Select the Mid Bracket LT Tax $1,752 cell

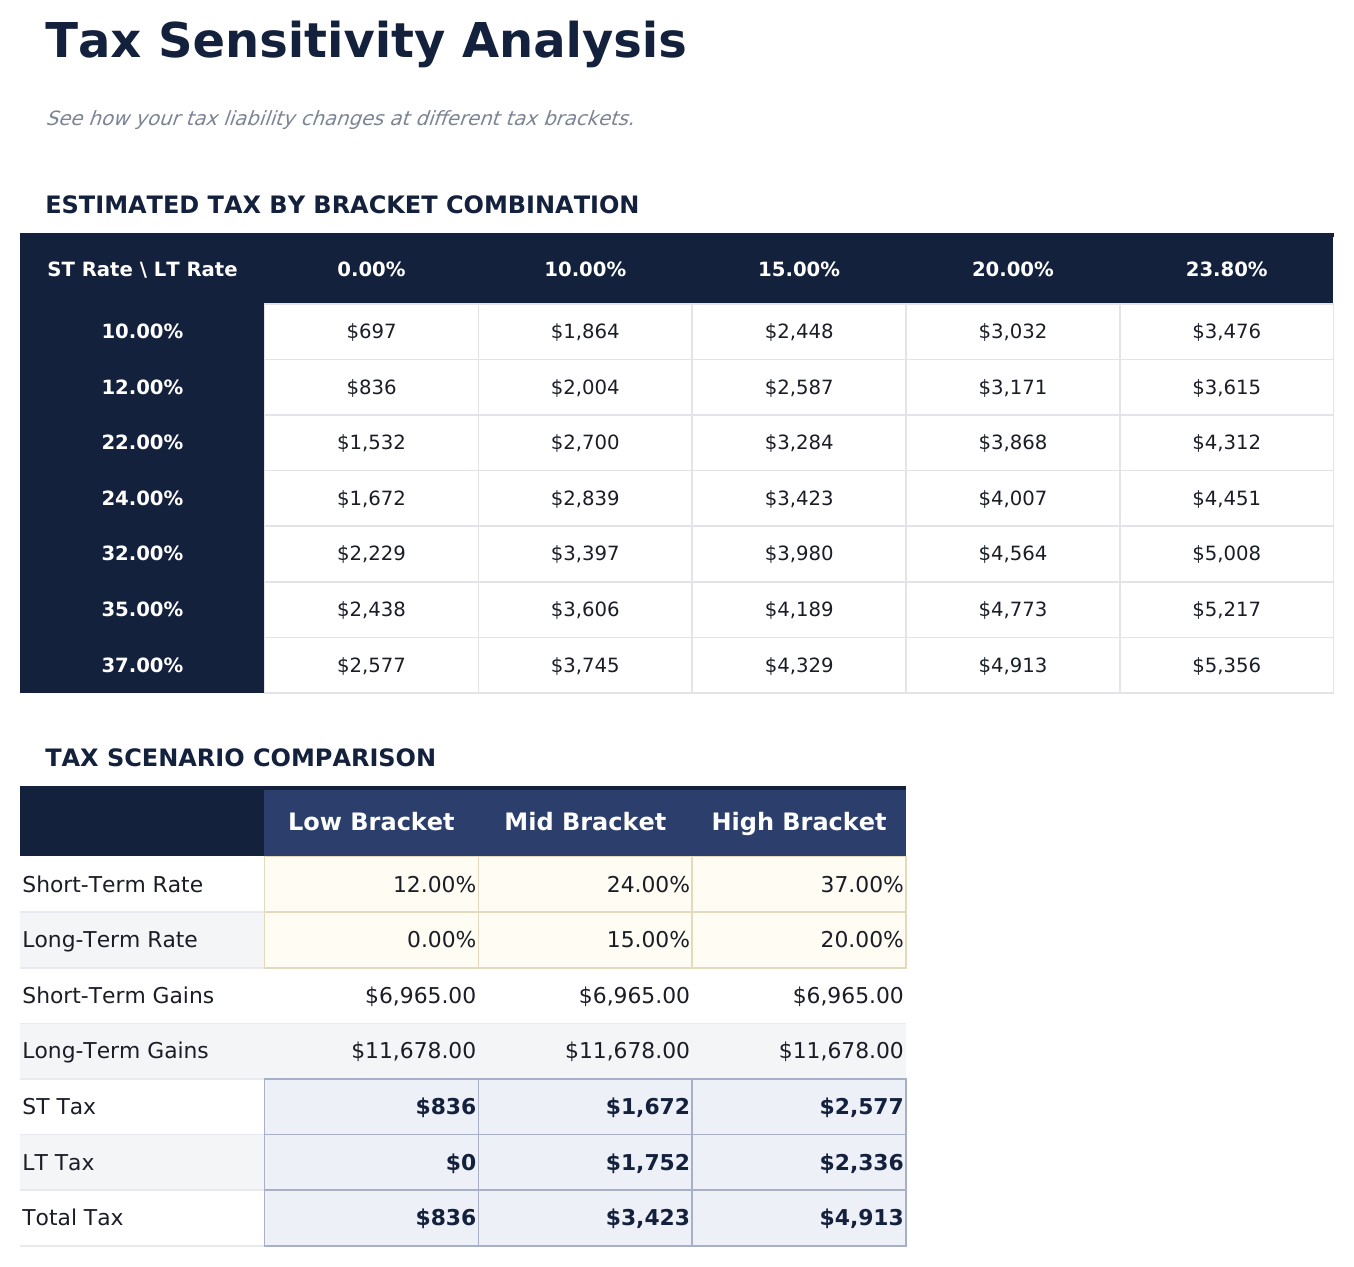click(x=585, y=1162)
